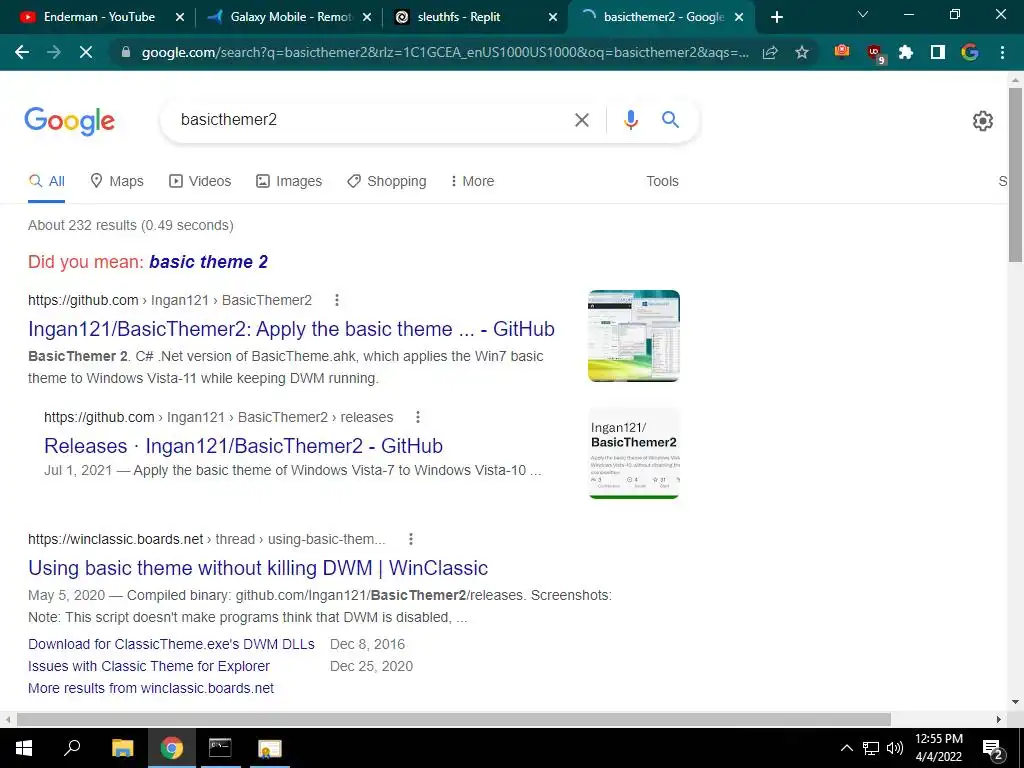
Task: Open Ingan121/BasicThemer2 GitHub result
Action: [x=291, y=329]
